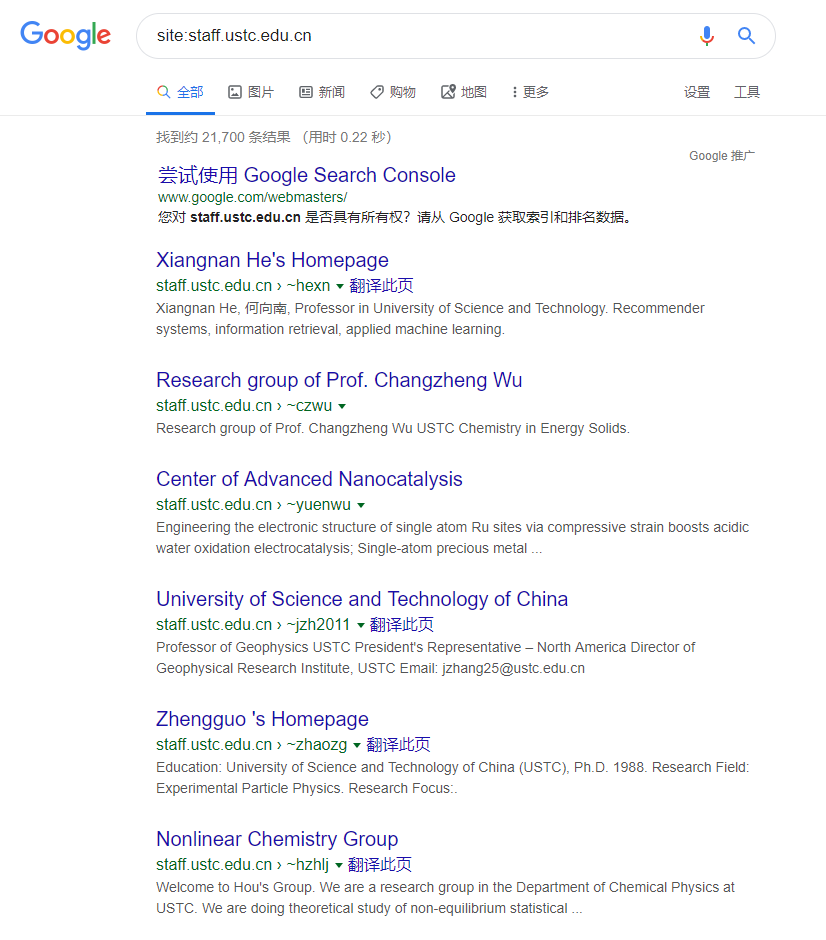Open Research group of Prof. Changzheng Wu

(x=339, y=380)
